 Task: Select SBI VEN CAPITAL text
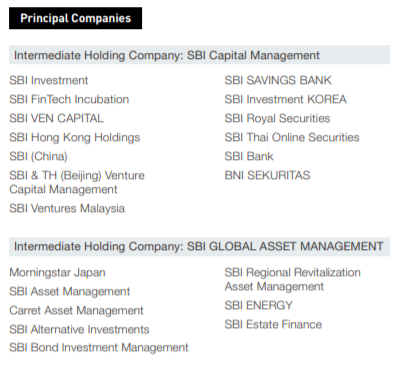(x=57, y=118)
